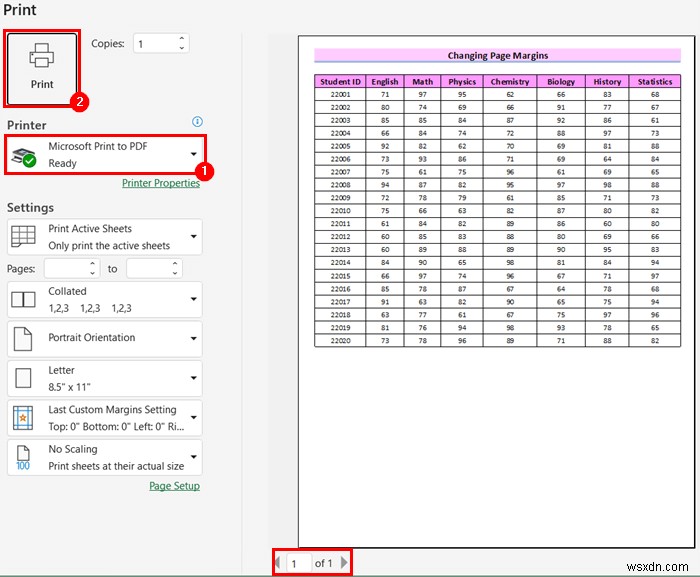Click the Letter paper size icon
This screenshot has width=700, height=577.
tap(23, 378)
